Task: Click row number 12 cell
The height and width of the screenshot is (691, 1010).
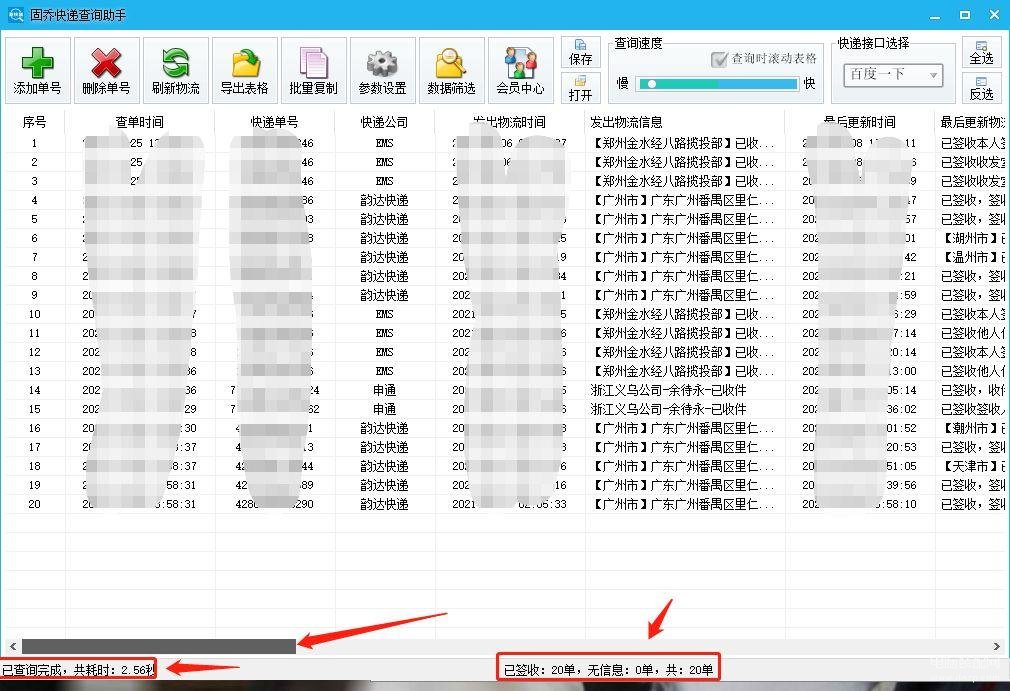Action: 34,352
